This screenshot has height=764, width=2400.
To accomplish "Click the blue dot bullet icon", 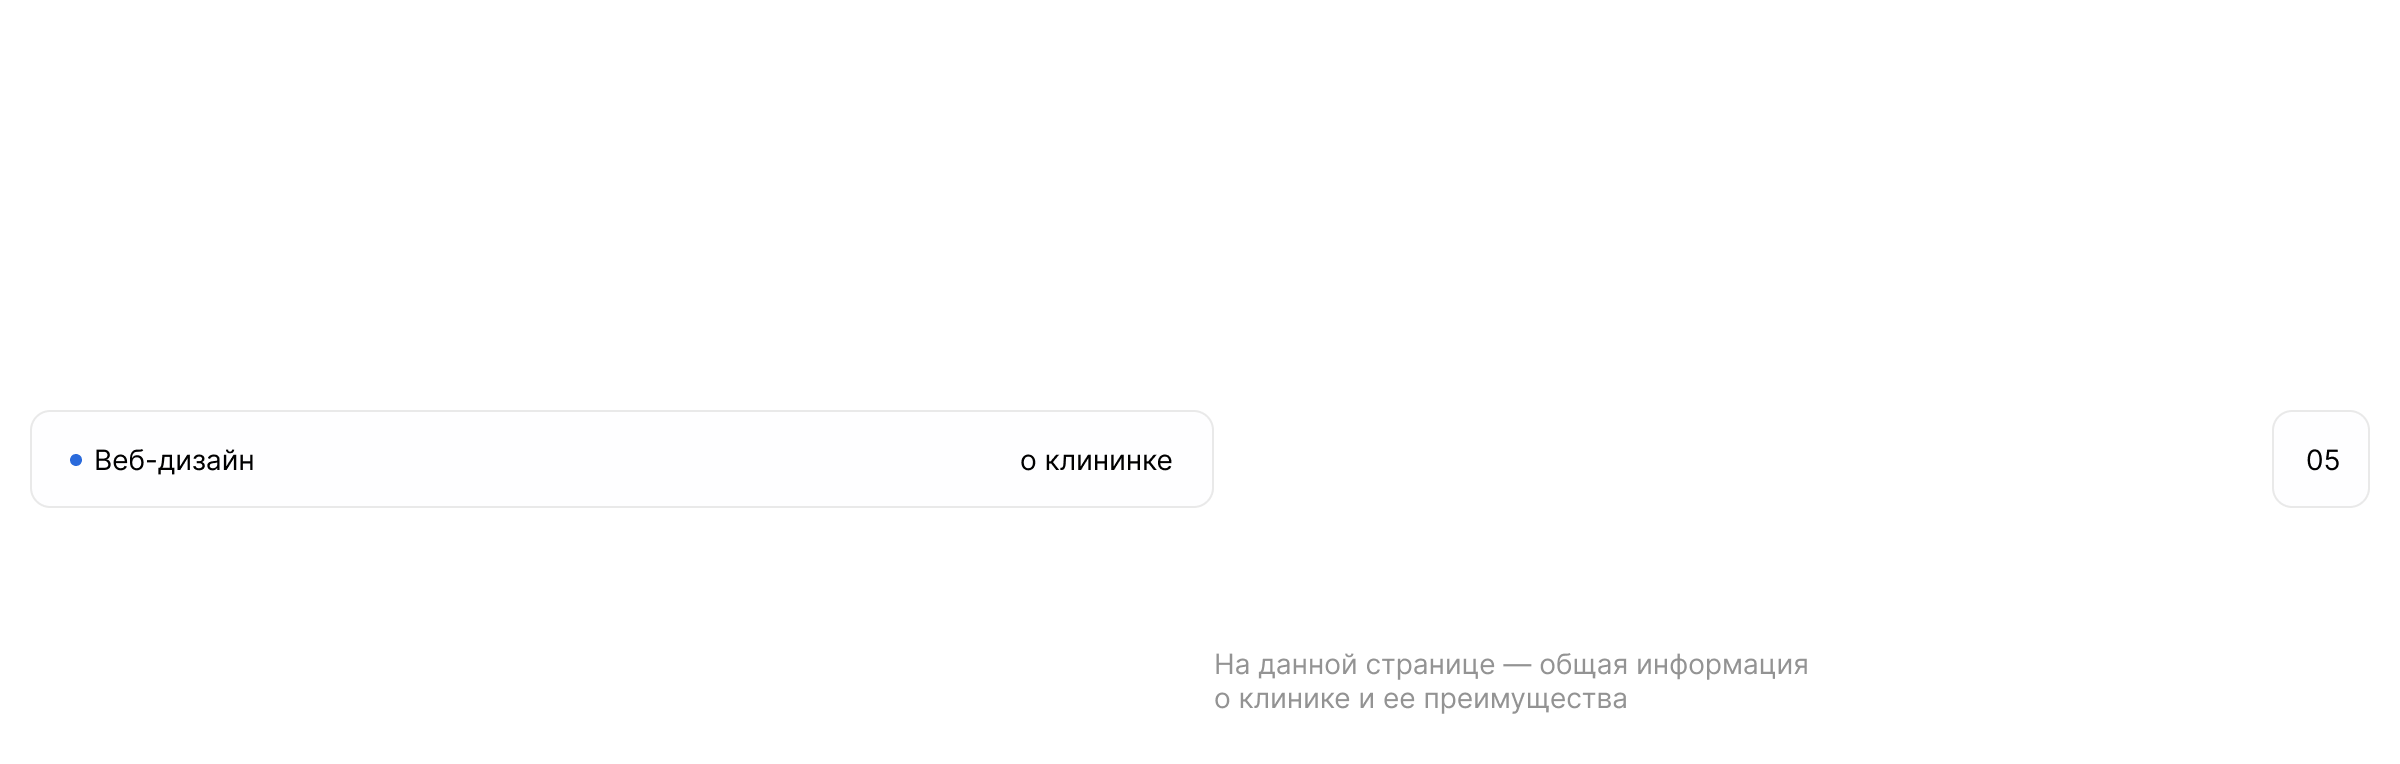I will click(76, 460).
